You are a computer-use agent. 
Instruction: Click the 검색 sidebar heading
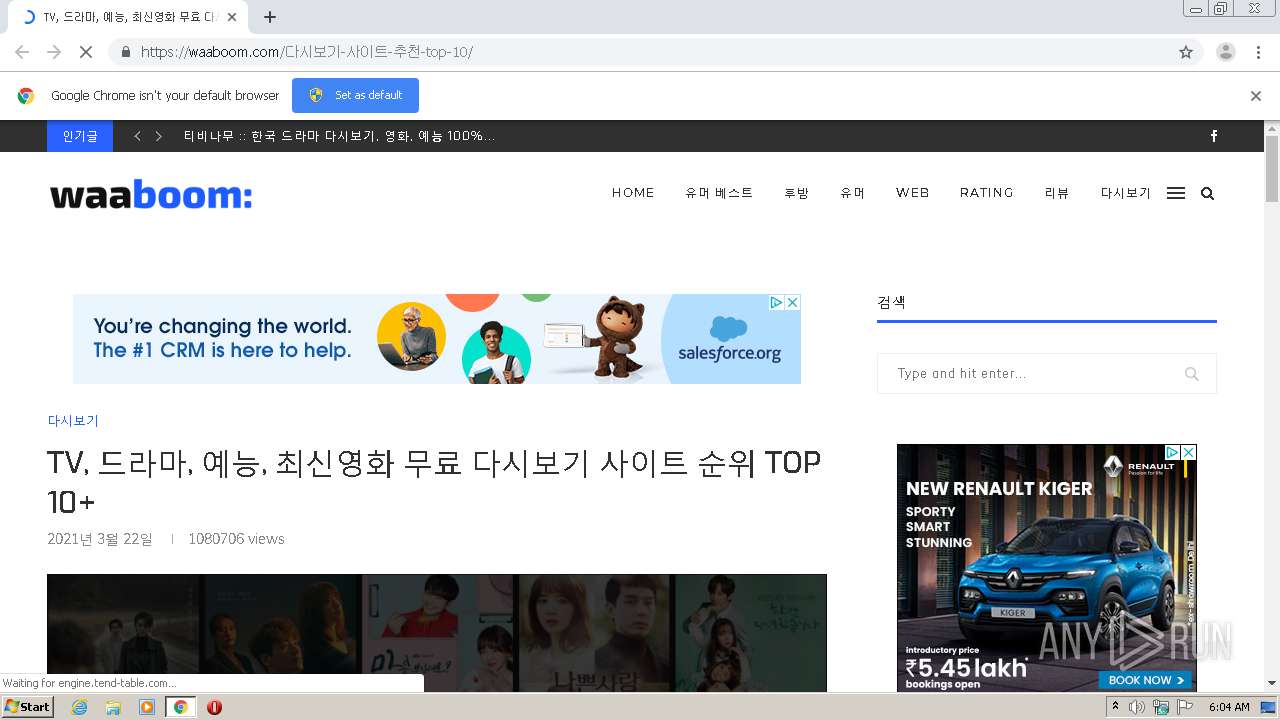[x=891, y=302]
